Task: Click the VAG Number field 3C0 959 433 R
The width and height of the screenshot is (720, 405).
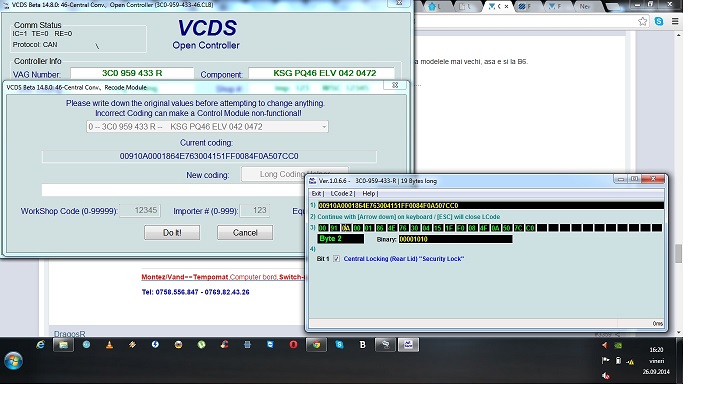Action: tap(132, 73)
